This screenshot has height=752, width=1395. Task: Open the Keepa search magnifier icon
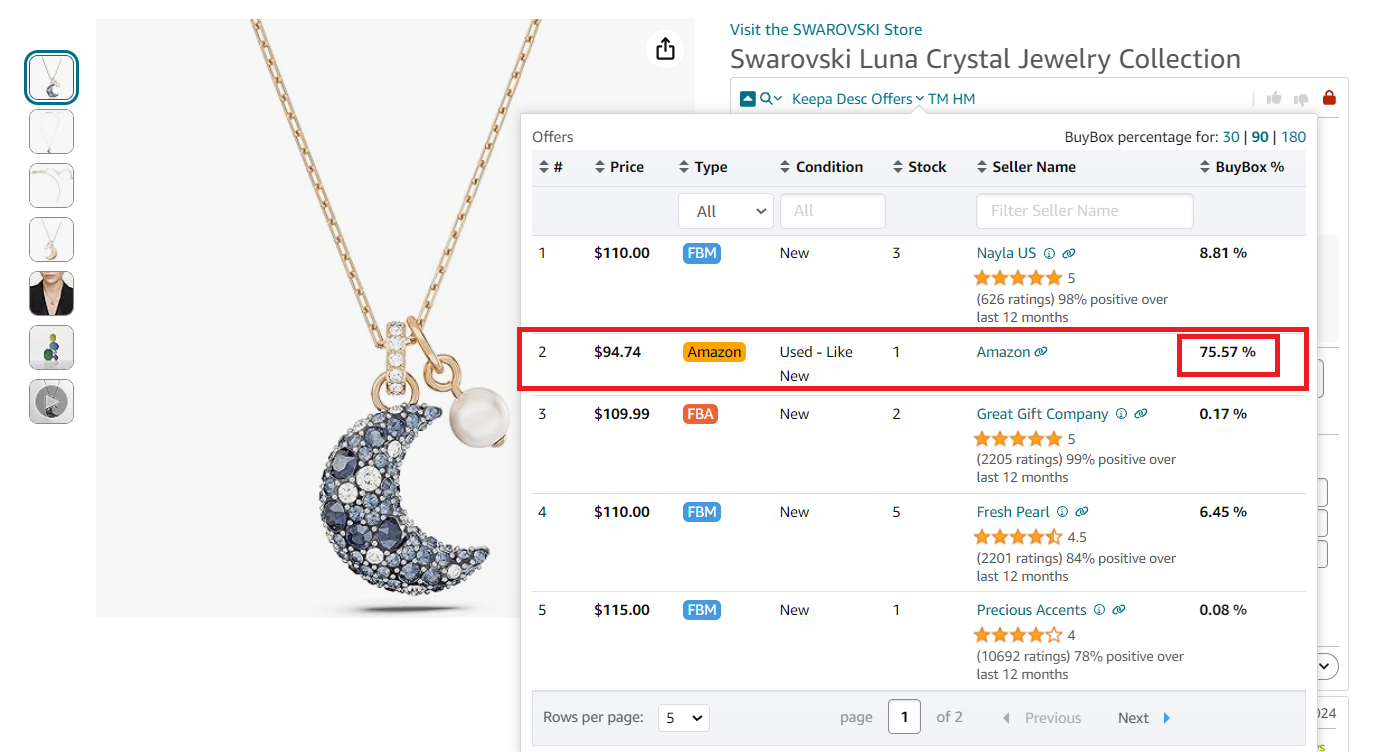tap(766, 98)
